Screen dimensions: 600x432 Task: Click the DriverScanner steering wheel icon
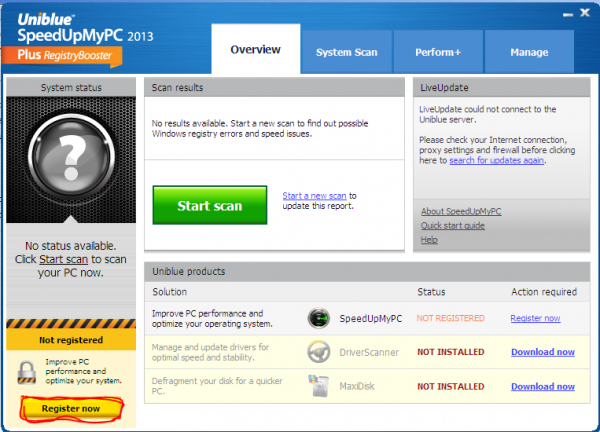click(319, 352)
